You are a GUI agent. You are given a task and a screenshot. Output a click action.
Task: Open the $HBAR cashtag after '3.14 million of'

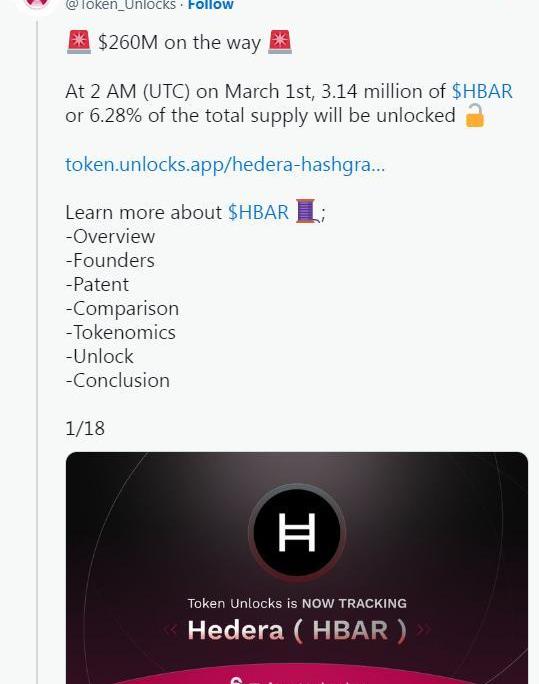(482, 91)
